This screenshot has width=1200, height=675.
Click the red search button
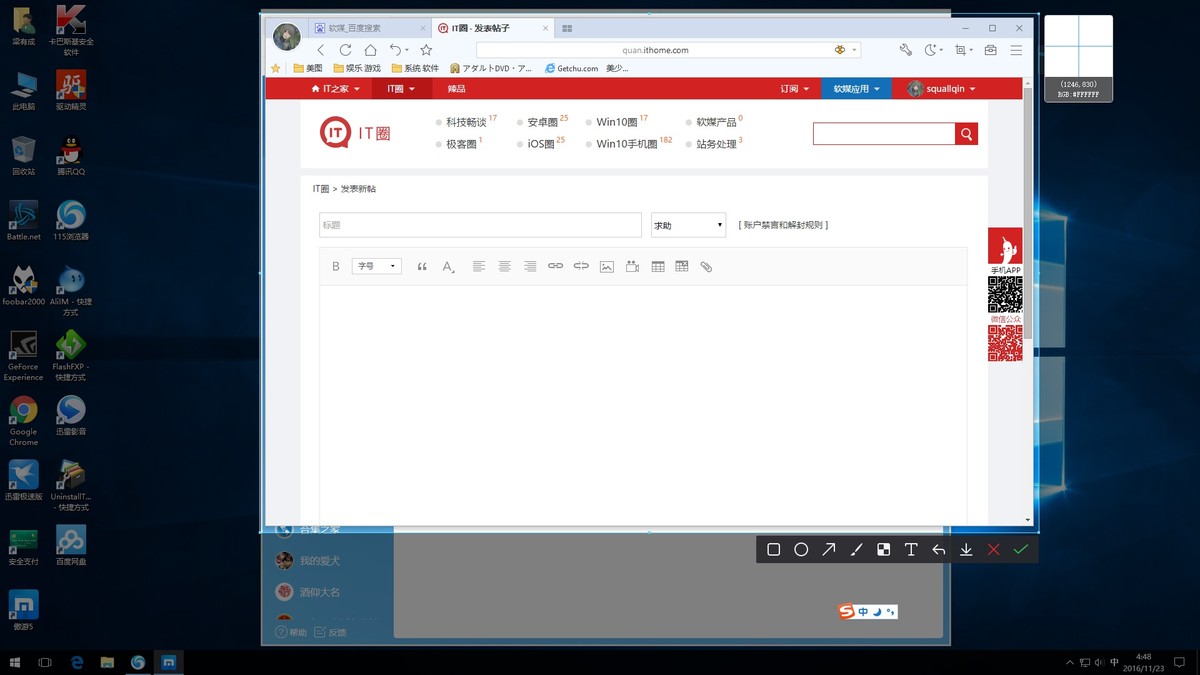pos(966,134)
